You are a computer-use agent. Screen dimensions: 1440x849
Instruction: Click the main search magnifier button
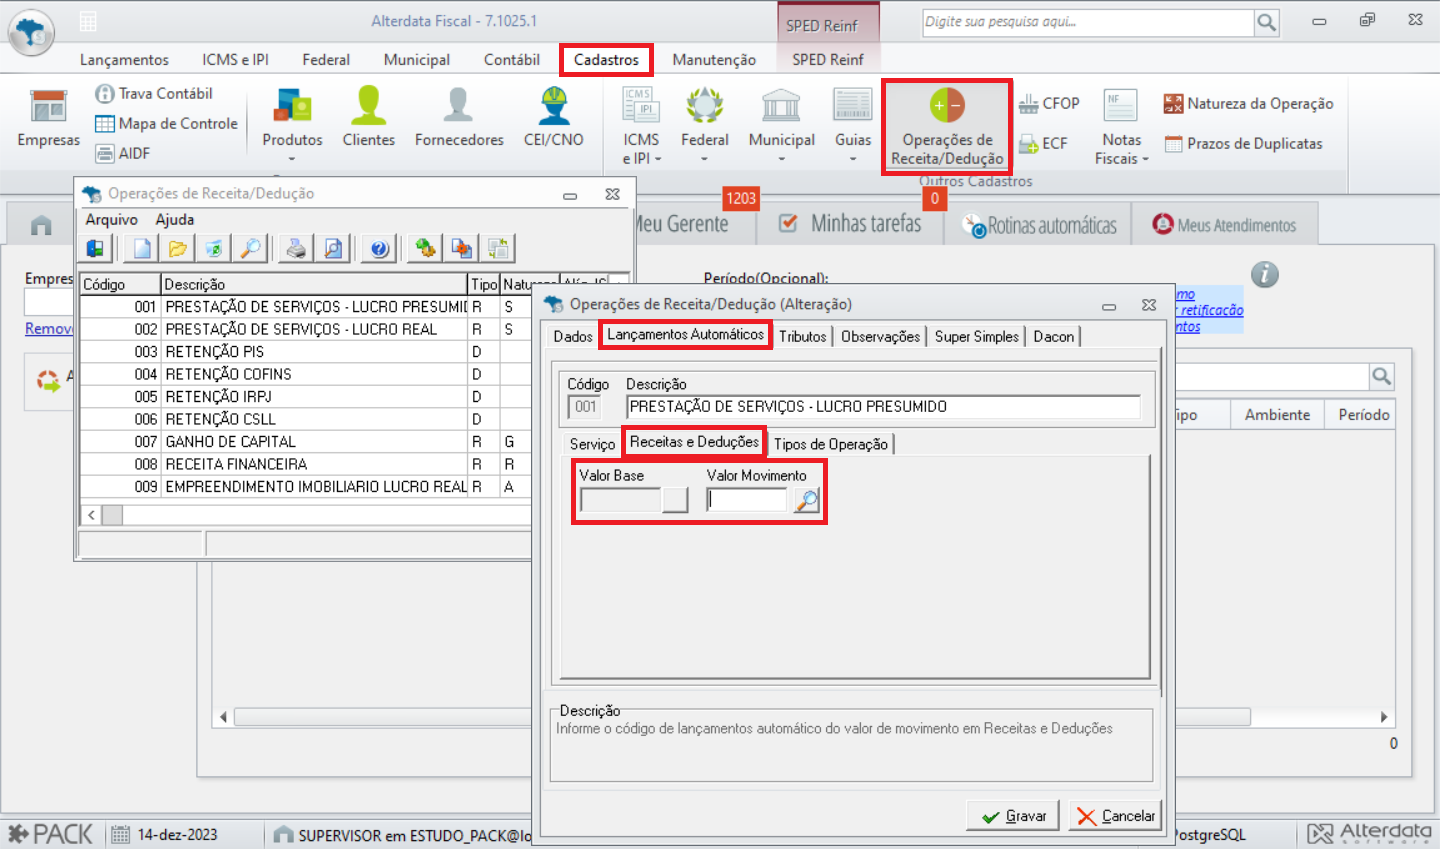point(1267,22)
